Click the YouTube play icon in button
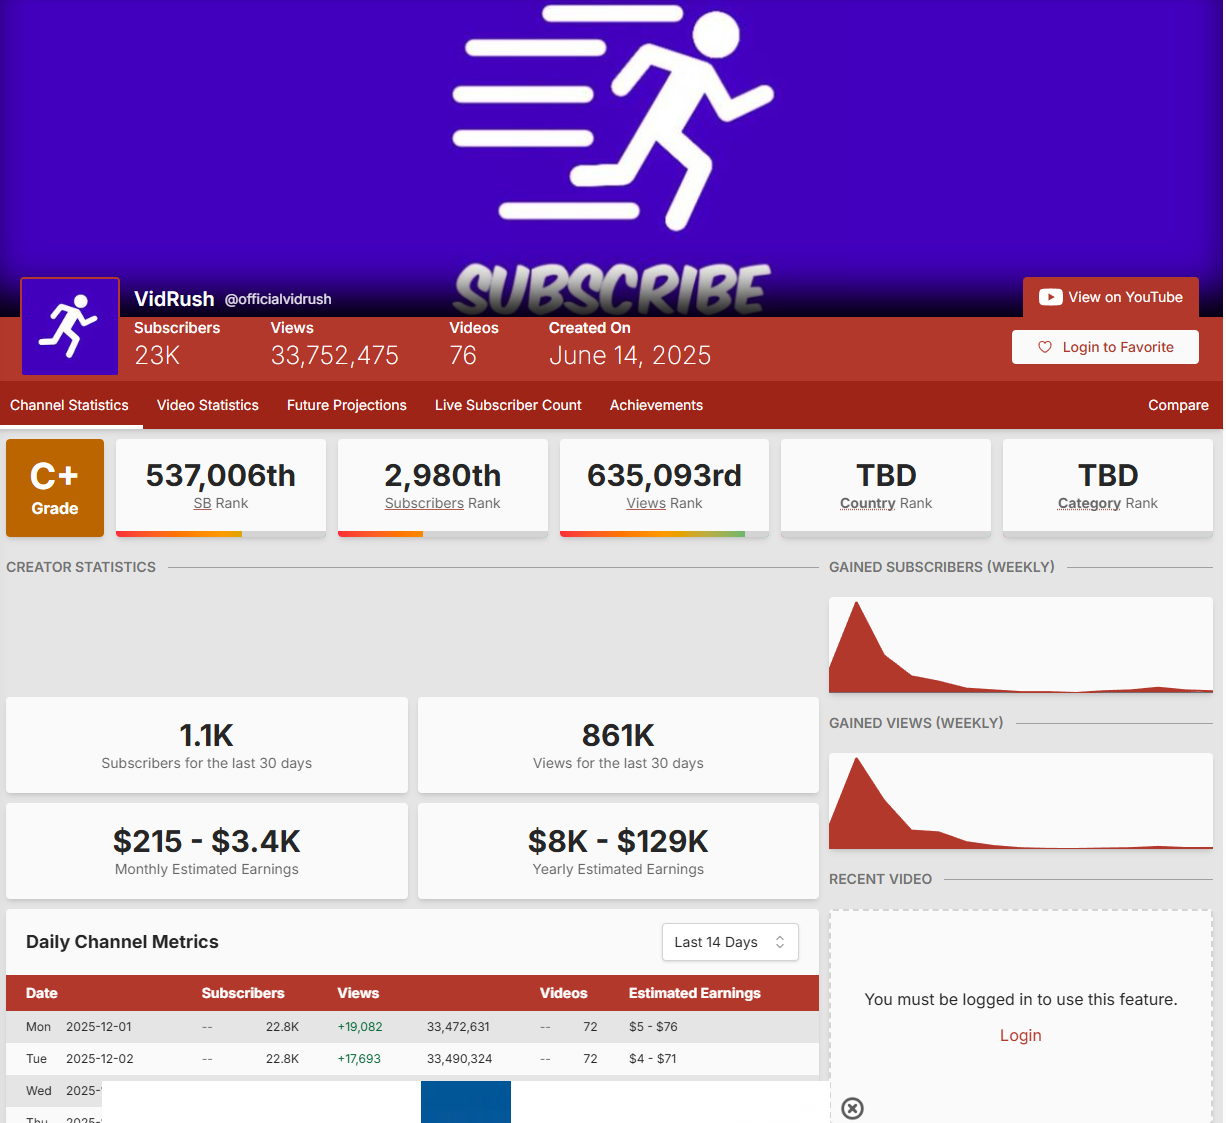This screenshot has height=1123, width=1226. pyautogui.click(x=1050, y=297)
